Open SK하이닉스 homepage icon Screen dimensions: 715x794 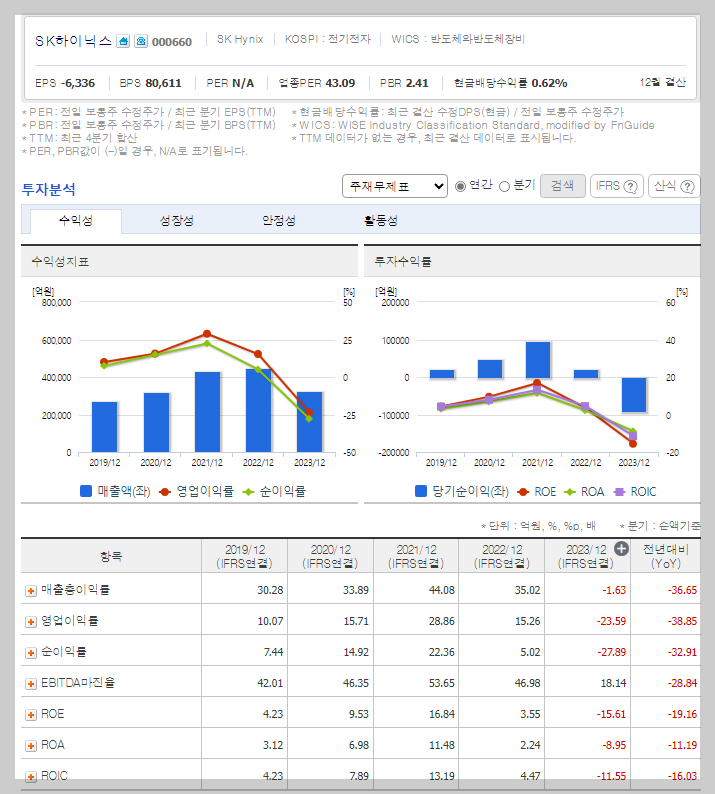click(123, 41)
